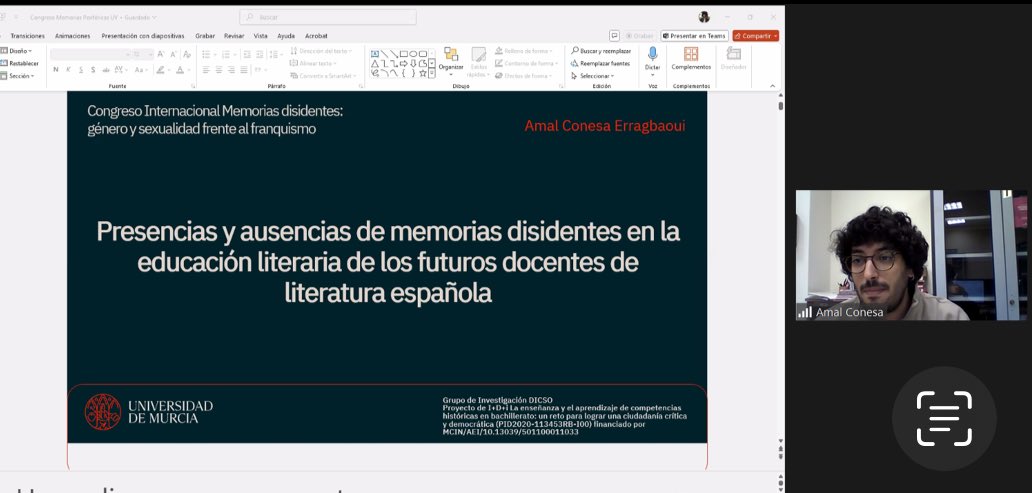Click the scan text overlay icon

944,419
